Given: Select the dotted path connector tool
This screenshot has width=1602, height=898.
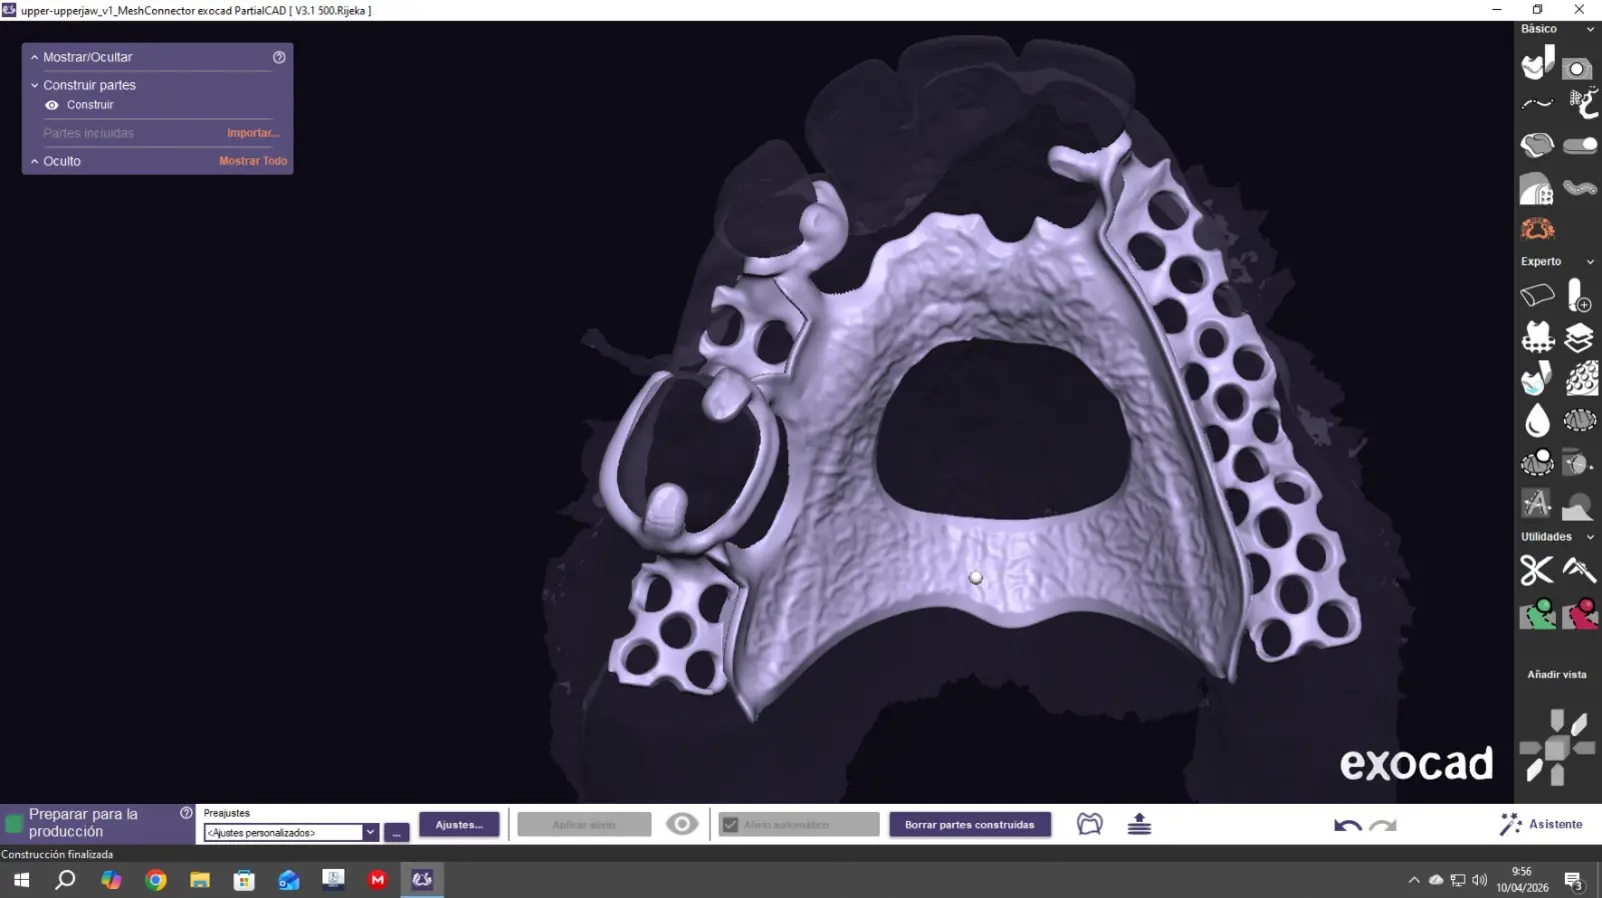Looking at the screenshot, I should pos(1580,188).
